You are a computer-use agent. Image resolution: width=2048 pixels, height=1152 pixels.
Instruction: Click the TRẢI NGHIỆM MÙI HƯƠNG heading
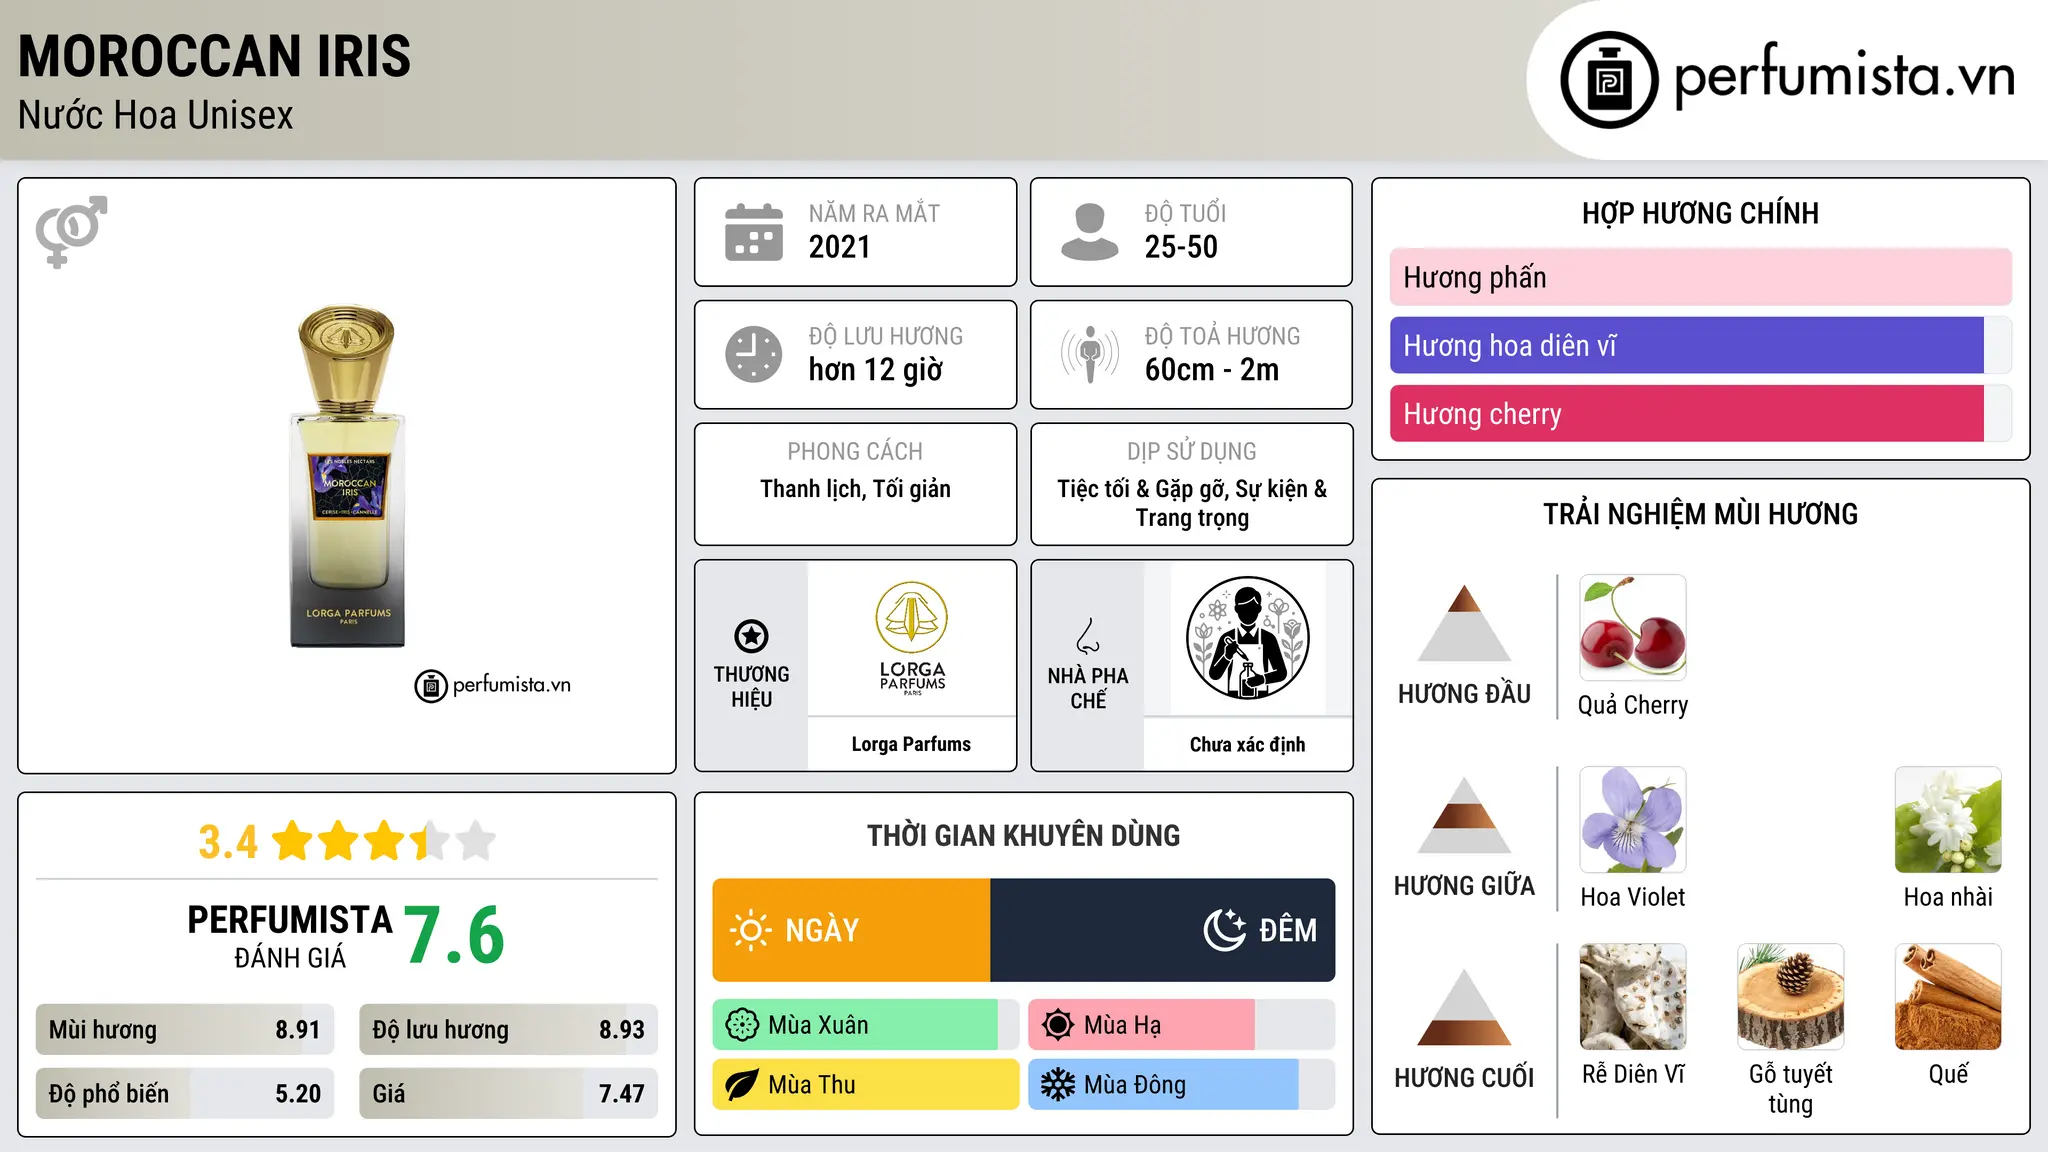[x=1700, y=514]
